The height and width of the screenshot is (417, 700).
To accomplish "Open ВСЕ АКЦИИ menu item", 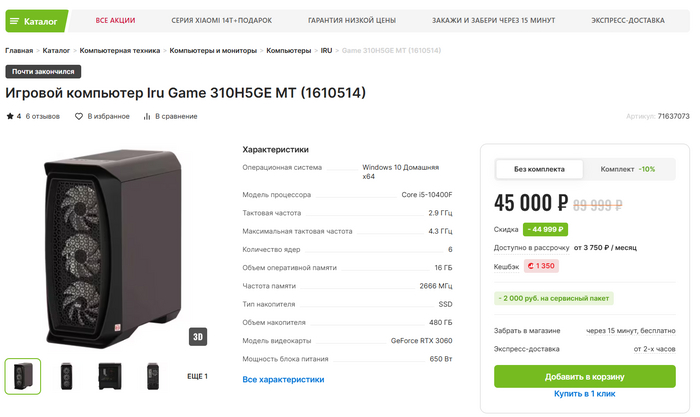I will pos(115,20).
